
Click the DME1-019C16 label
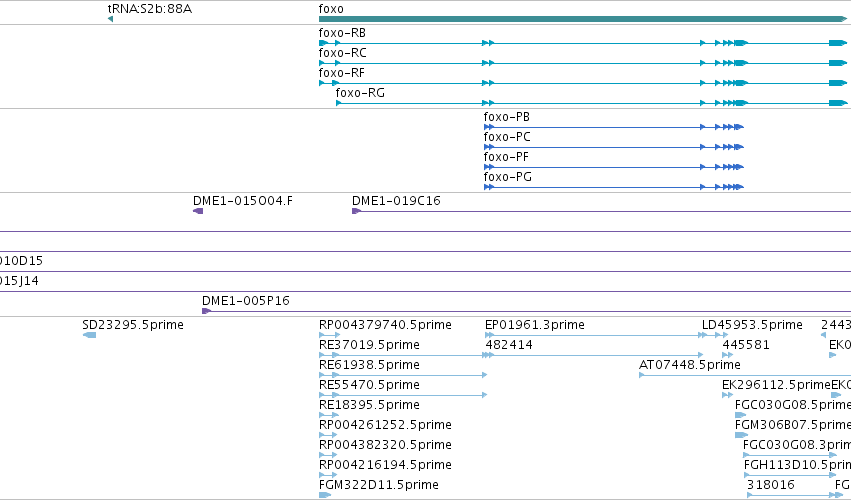(396, 201)
